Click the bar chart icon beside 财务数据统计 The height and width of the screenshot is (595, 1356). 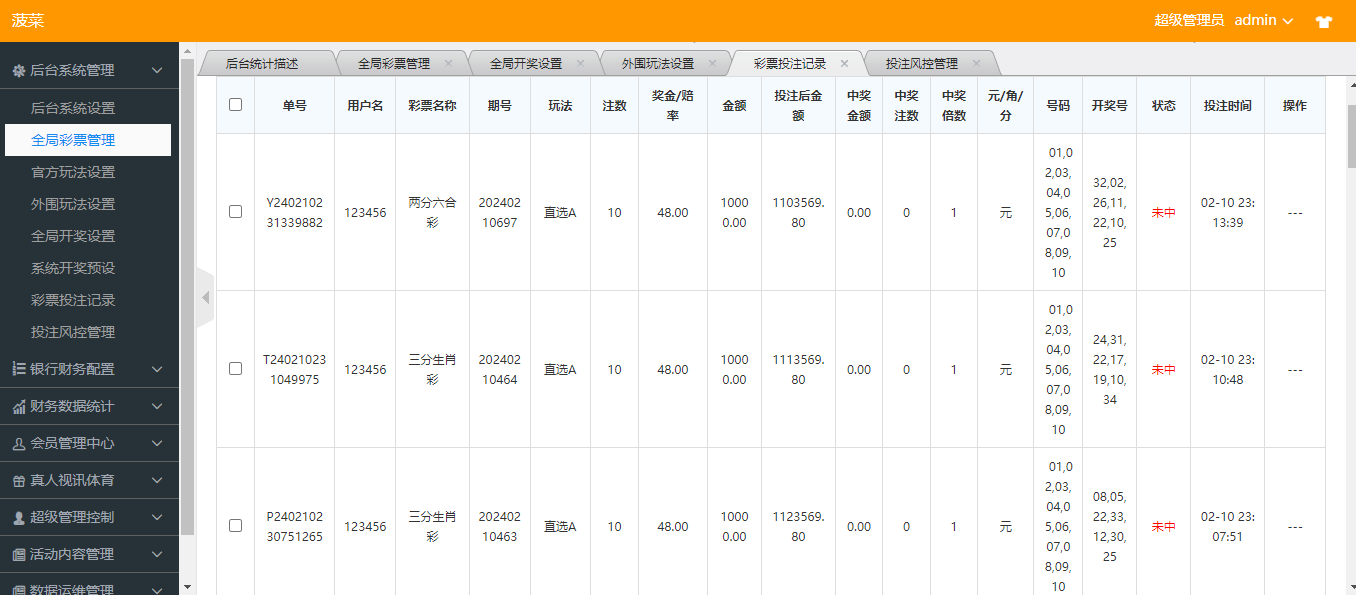pos(18,407)
